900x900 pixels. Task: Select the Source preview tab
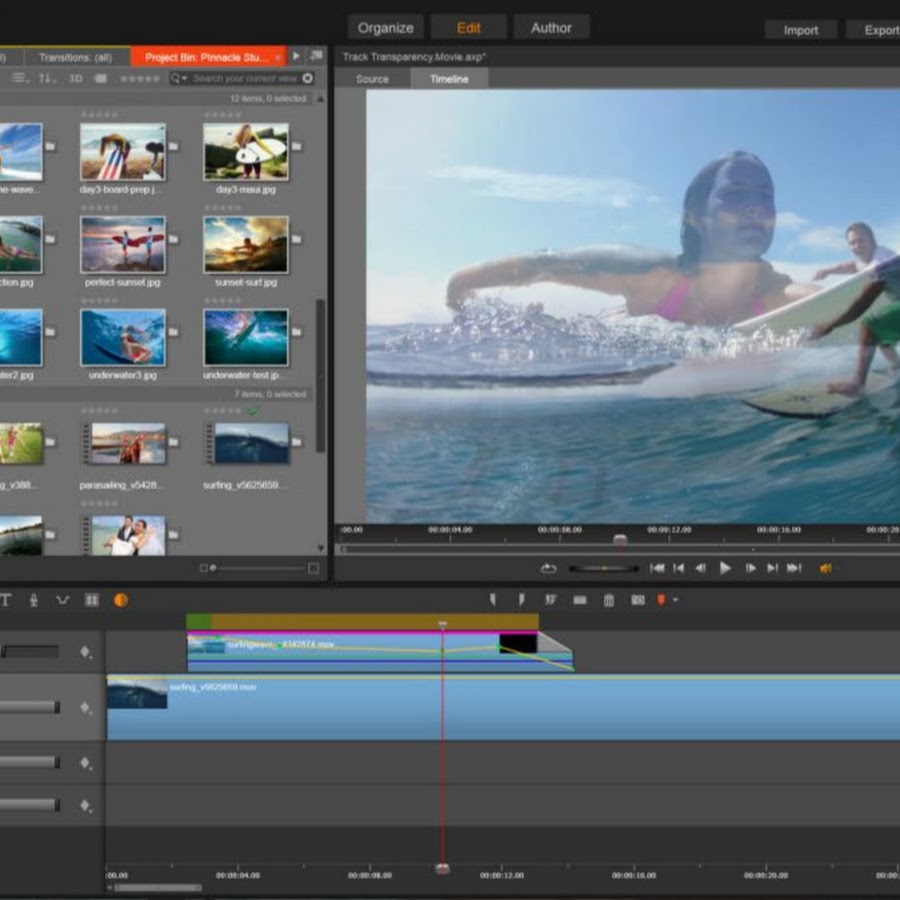pyautogui.click(x=372, y=79)
